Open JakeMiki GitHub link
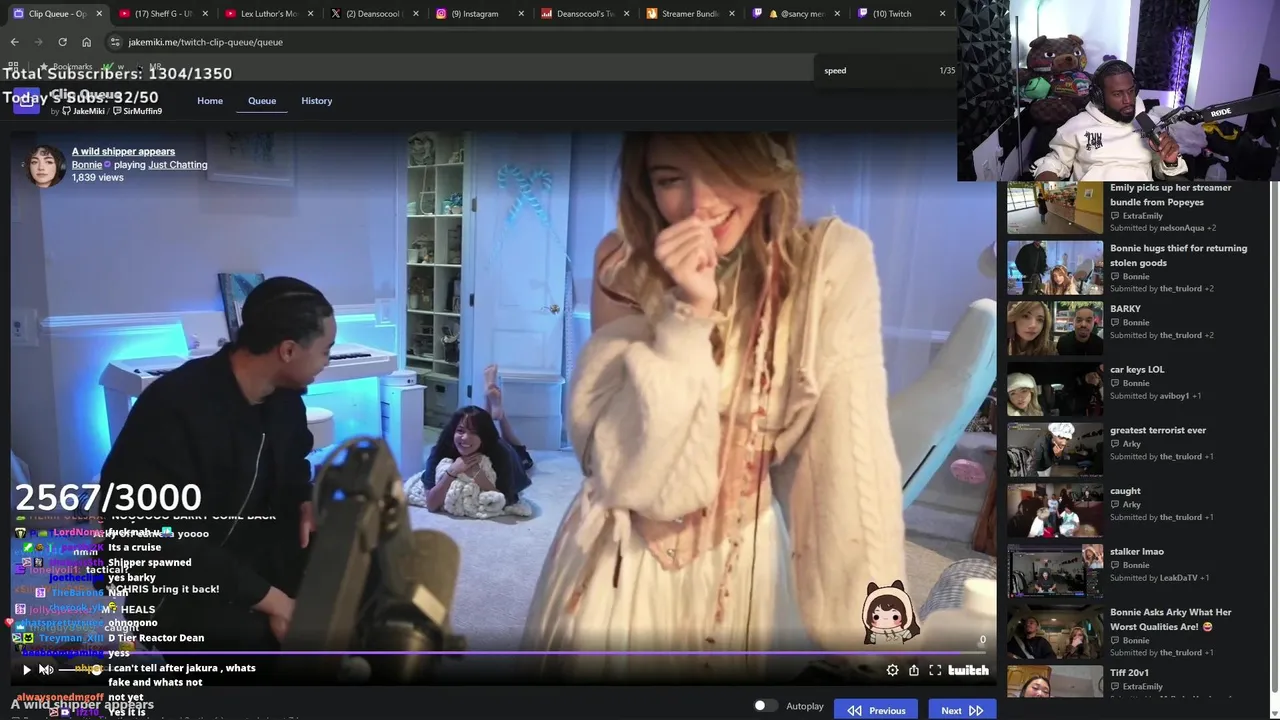The image size is (1280, 720). click(84, 111)
